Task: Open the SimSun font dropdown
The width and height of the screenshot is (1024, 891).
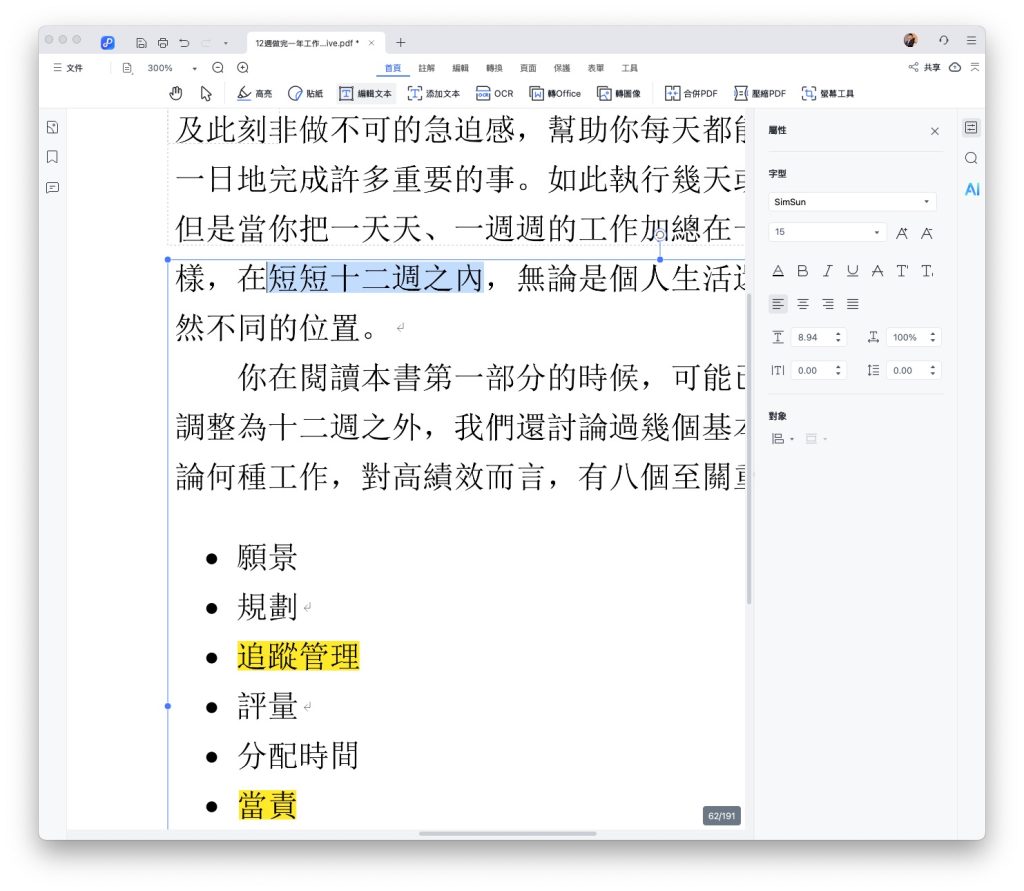Action: [852, 202]
